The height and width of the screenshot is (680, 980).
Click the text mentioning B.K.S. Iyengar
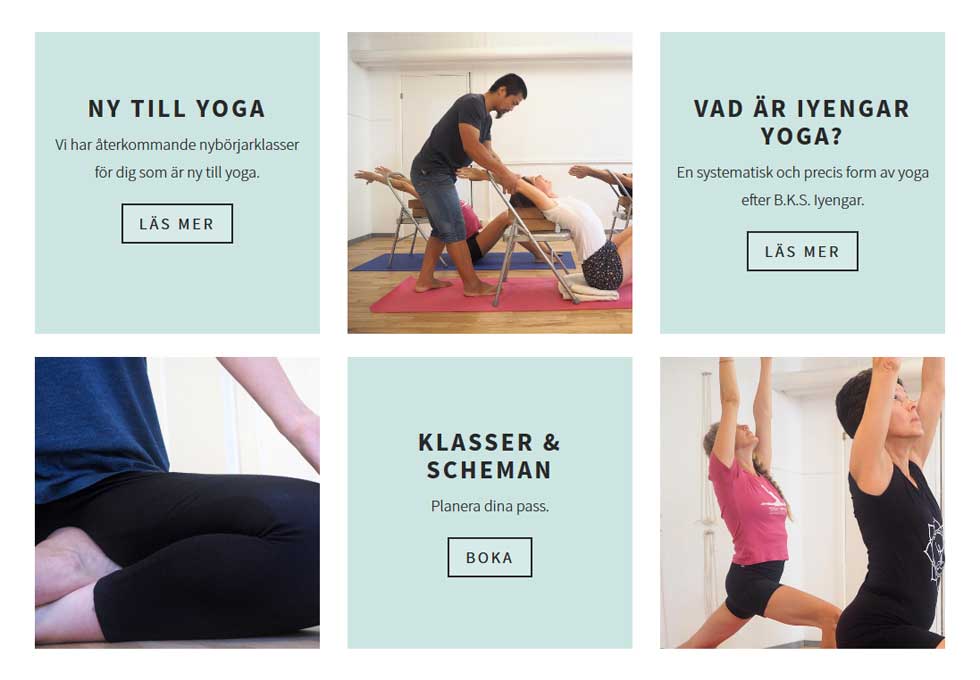[802, 186]
